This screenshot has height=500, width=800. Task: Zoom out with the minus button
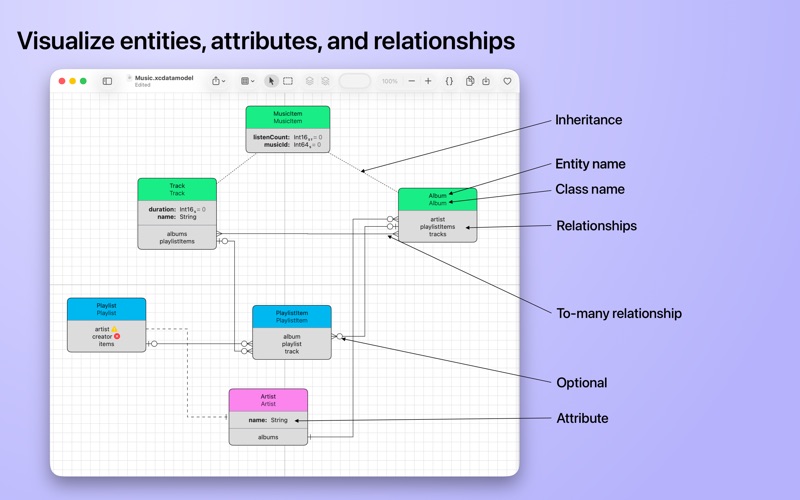click(412, 81)
